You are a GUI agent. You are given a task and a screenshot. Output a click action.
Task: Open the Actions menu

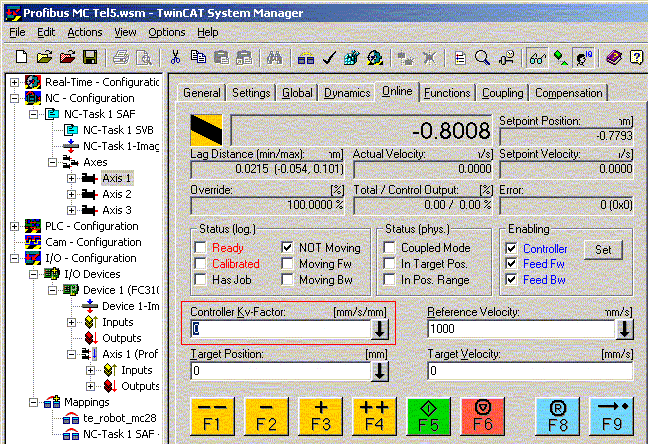click(x=85, y=32)
